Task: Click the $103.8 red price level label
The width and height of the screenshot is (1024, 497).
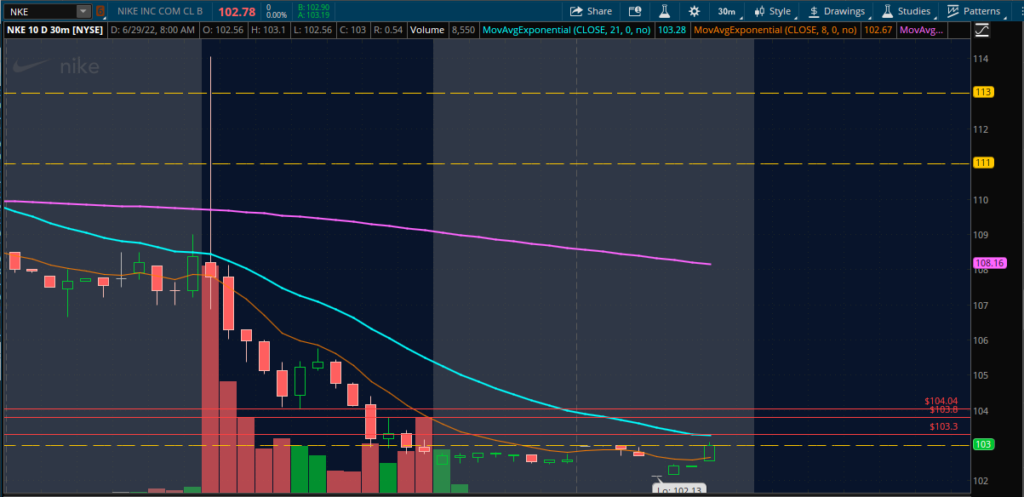Action: (x=944, y=409)
